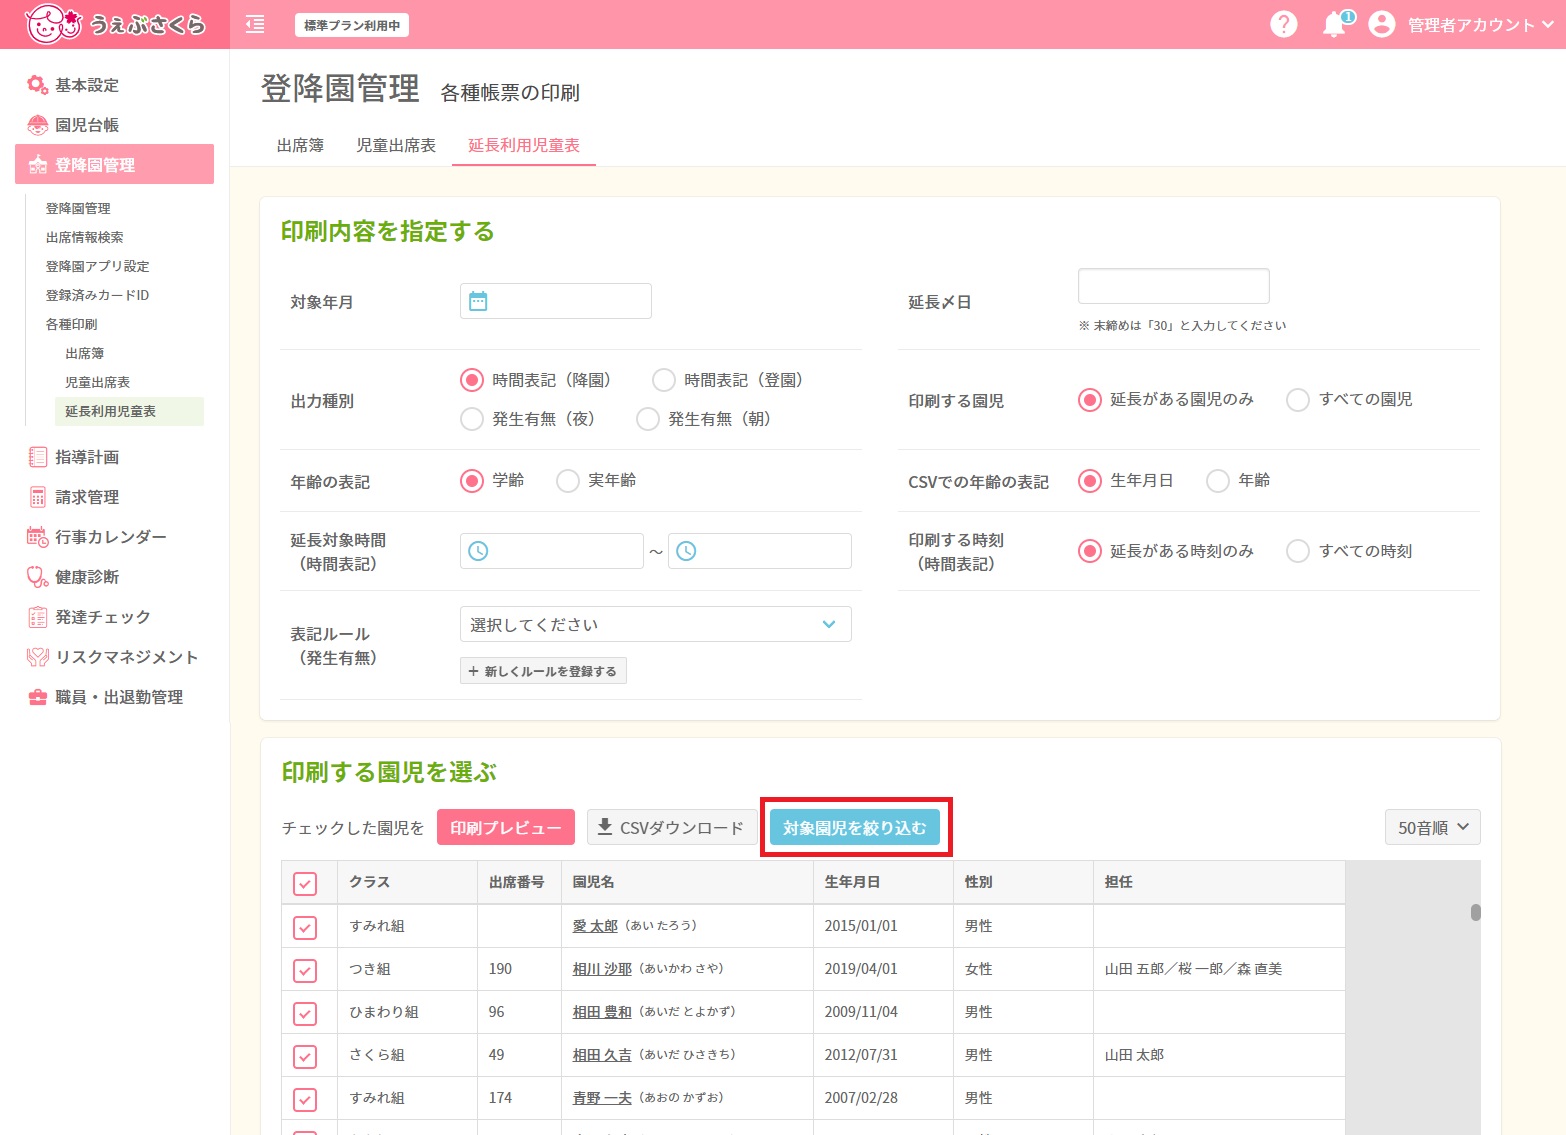Click the クラス column header

click(x=407, y=882)
